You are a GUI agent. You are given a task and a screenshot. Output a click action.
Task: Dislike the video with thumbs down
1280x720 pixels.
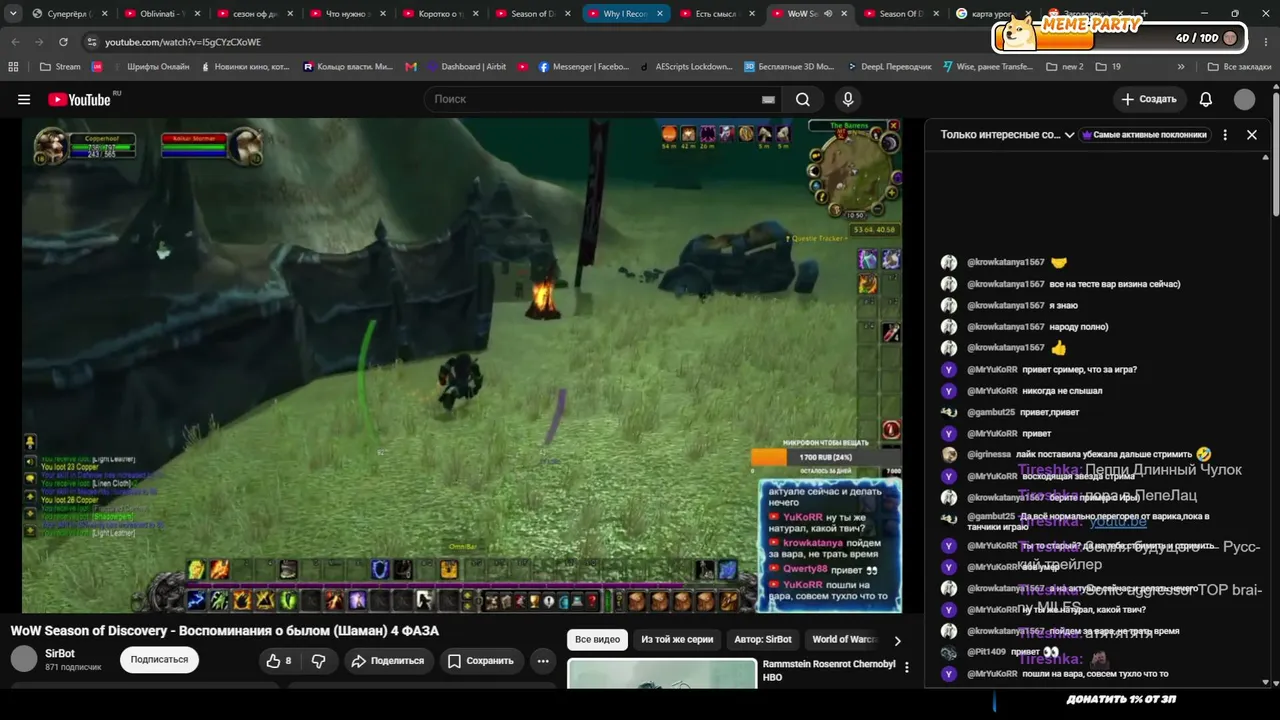click(x=319, y=660)
